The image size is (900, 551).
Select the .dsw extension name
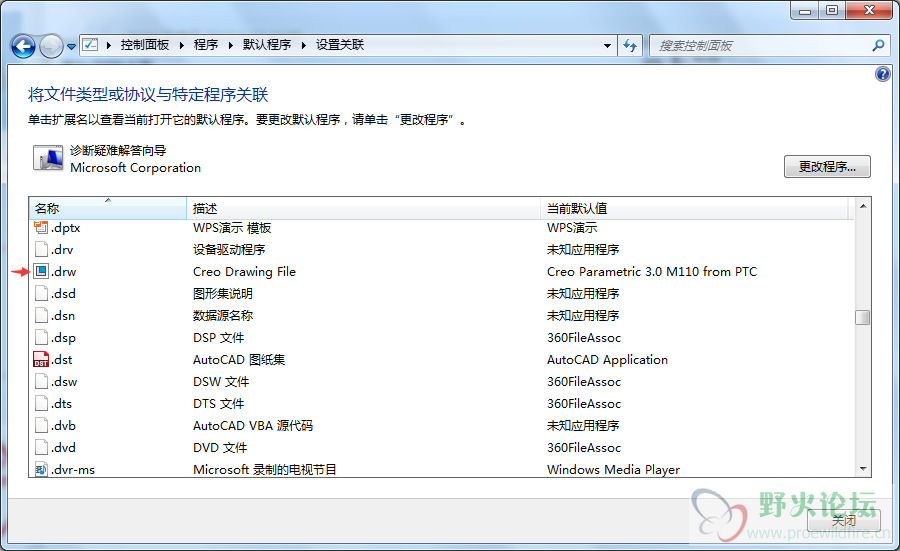click(64, 382)
